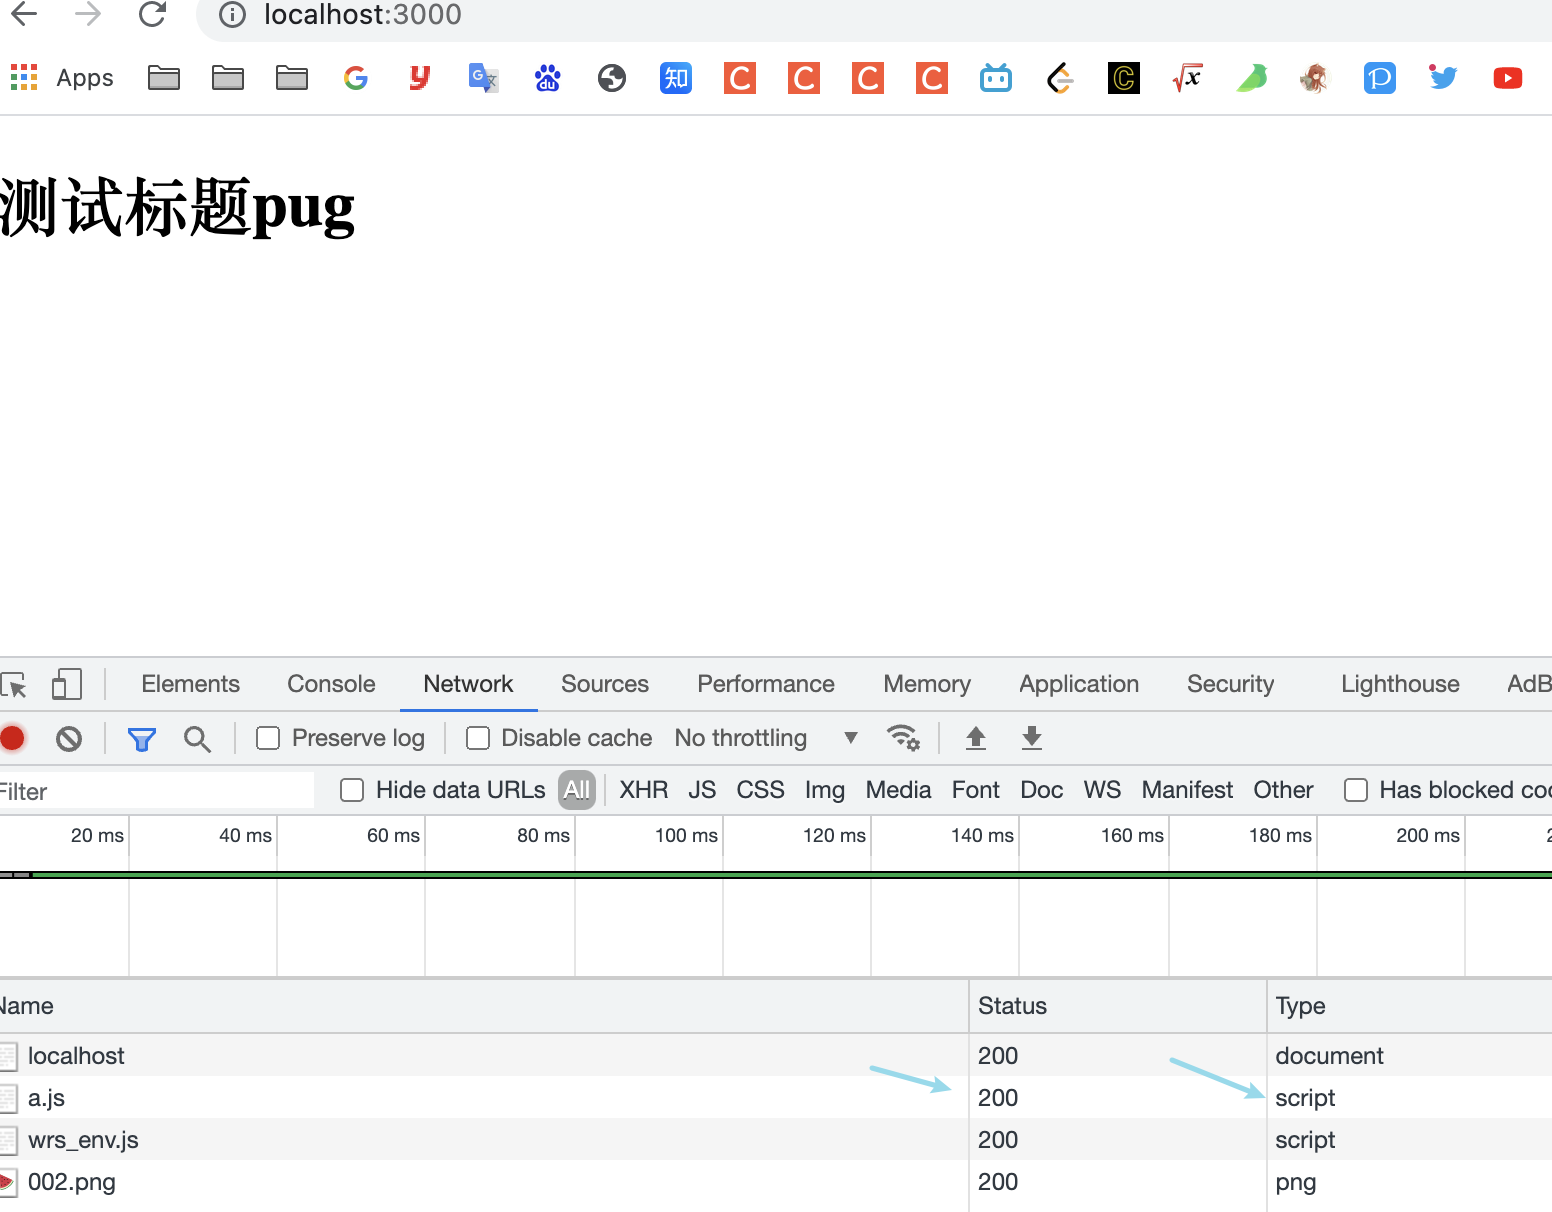The height and width of the screenshot is (1212, 1552).
Task: Select the wrs_env.js request
Action: point(776,1140)
